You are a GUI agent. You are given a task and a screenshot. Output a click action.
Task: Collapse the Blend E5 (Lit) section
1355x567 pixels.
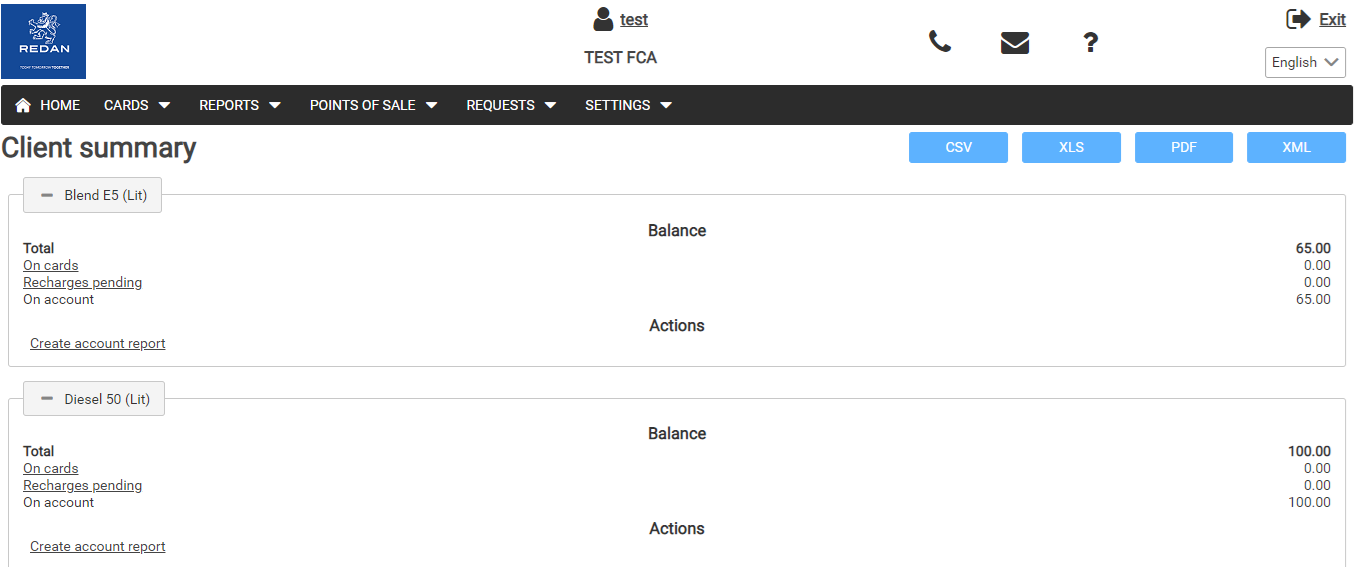pos(92,195)
